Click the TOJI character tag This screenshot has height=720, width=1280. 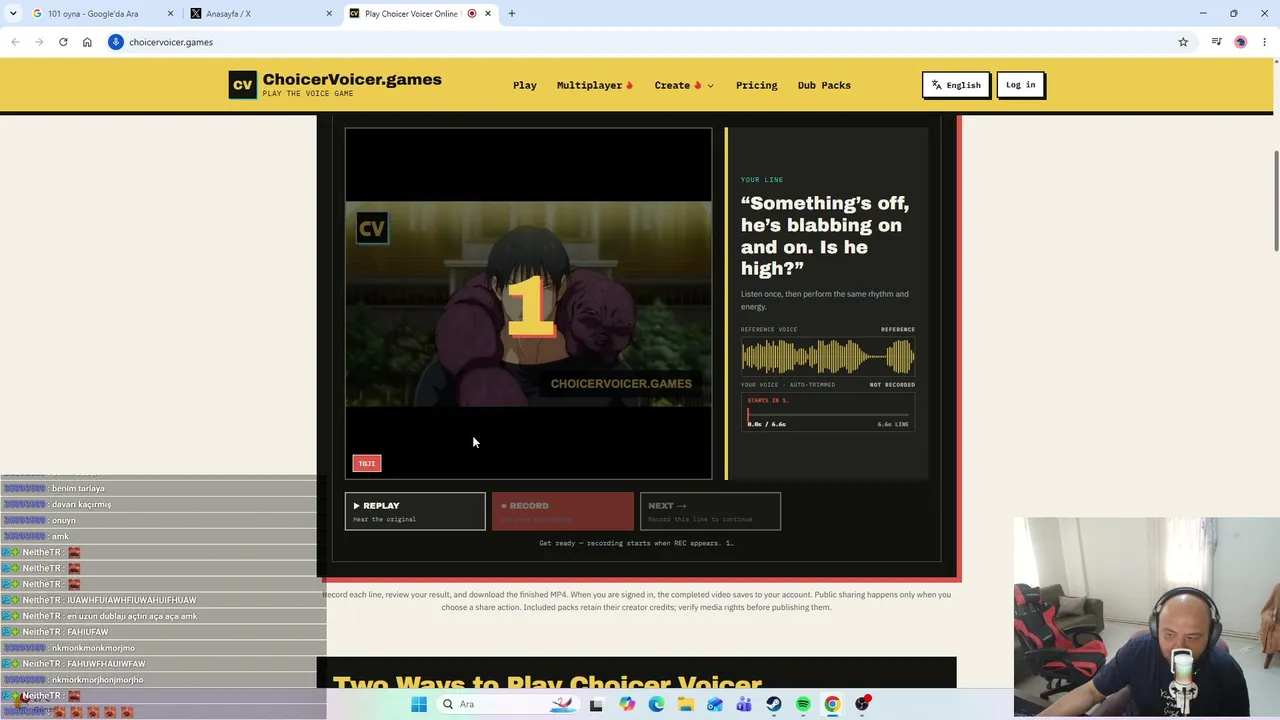click(367, 463)
